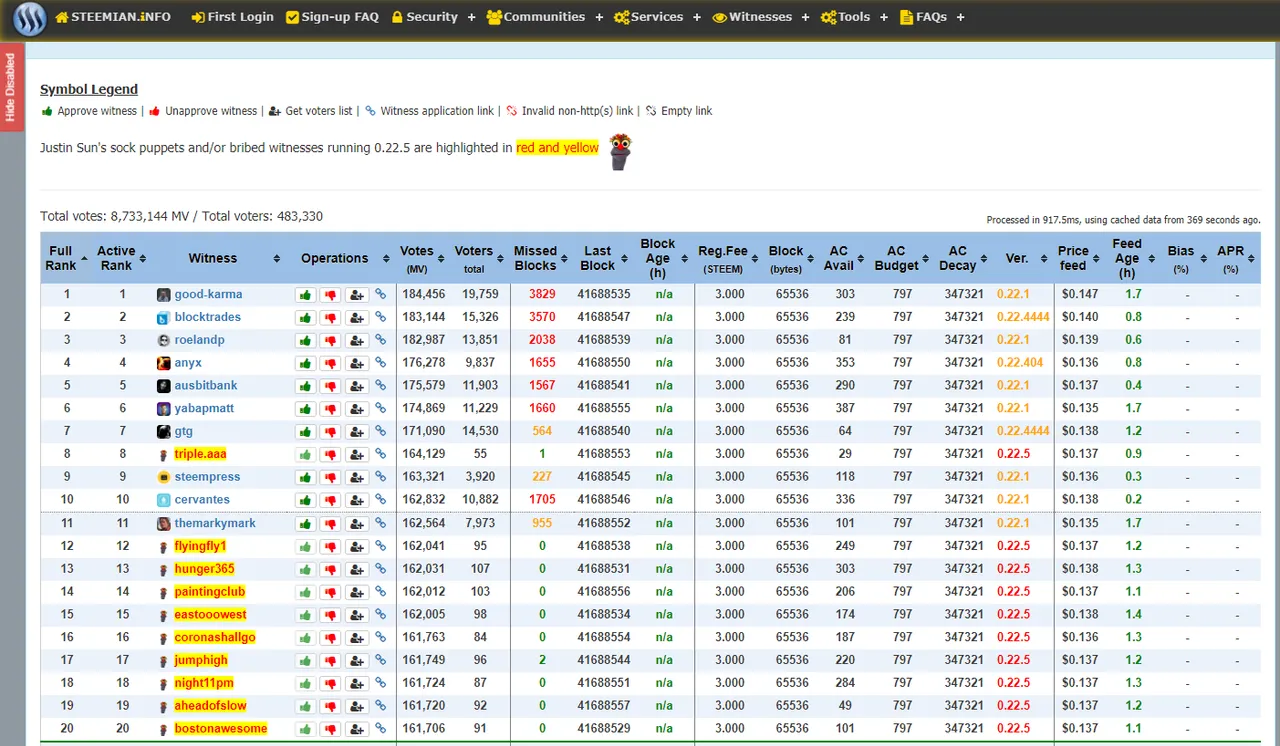
Task: Expand the FAQs menu
Action: point(932,17)
